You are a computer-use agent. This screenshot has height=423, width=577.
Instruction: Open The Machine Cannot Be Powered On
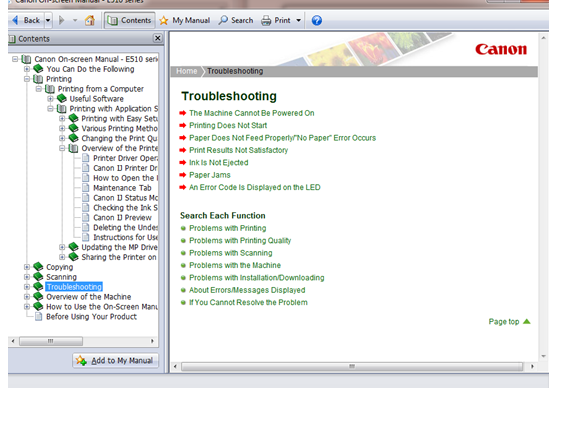click(x=252, y=113)
